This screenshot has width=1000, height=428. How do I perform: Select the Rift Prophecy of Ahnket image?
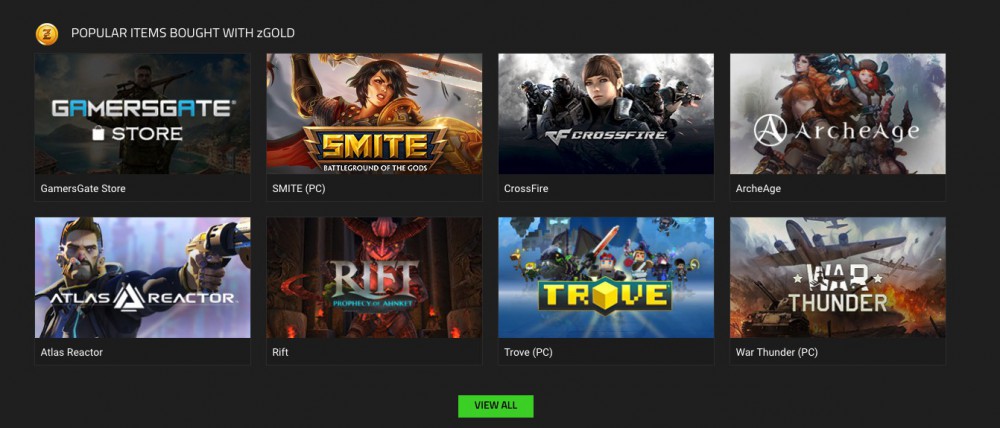click(374, 277)
